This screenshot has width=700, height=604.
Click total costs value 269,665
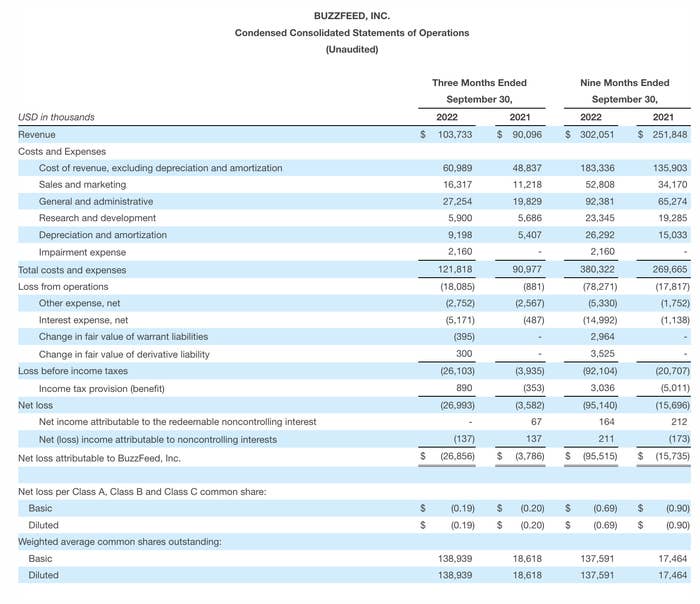[670, 269]
